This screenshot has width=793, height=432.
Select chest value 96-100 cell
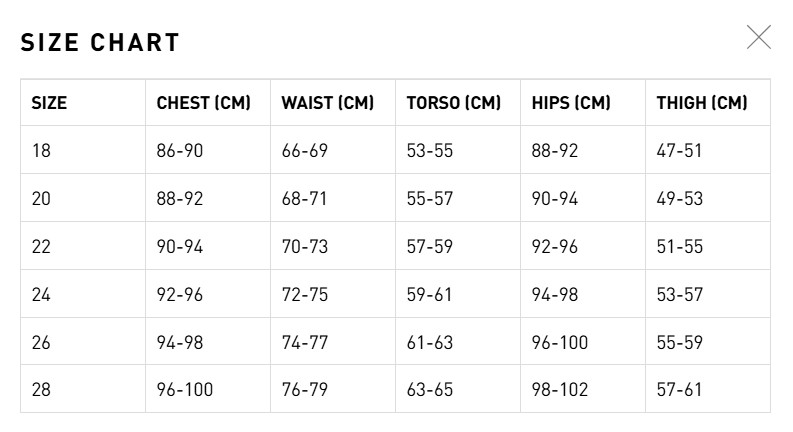(185, 390)
